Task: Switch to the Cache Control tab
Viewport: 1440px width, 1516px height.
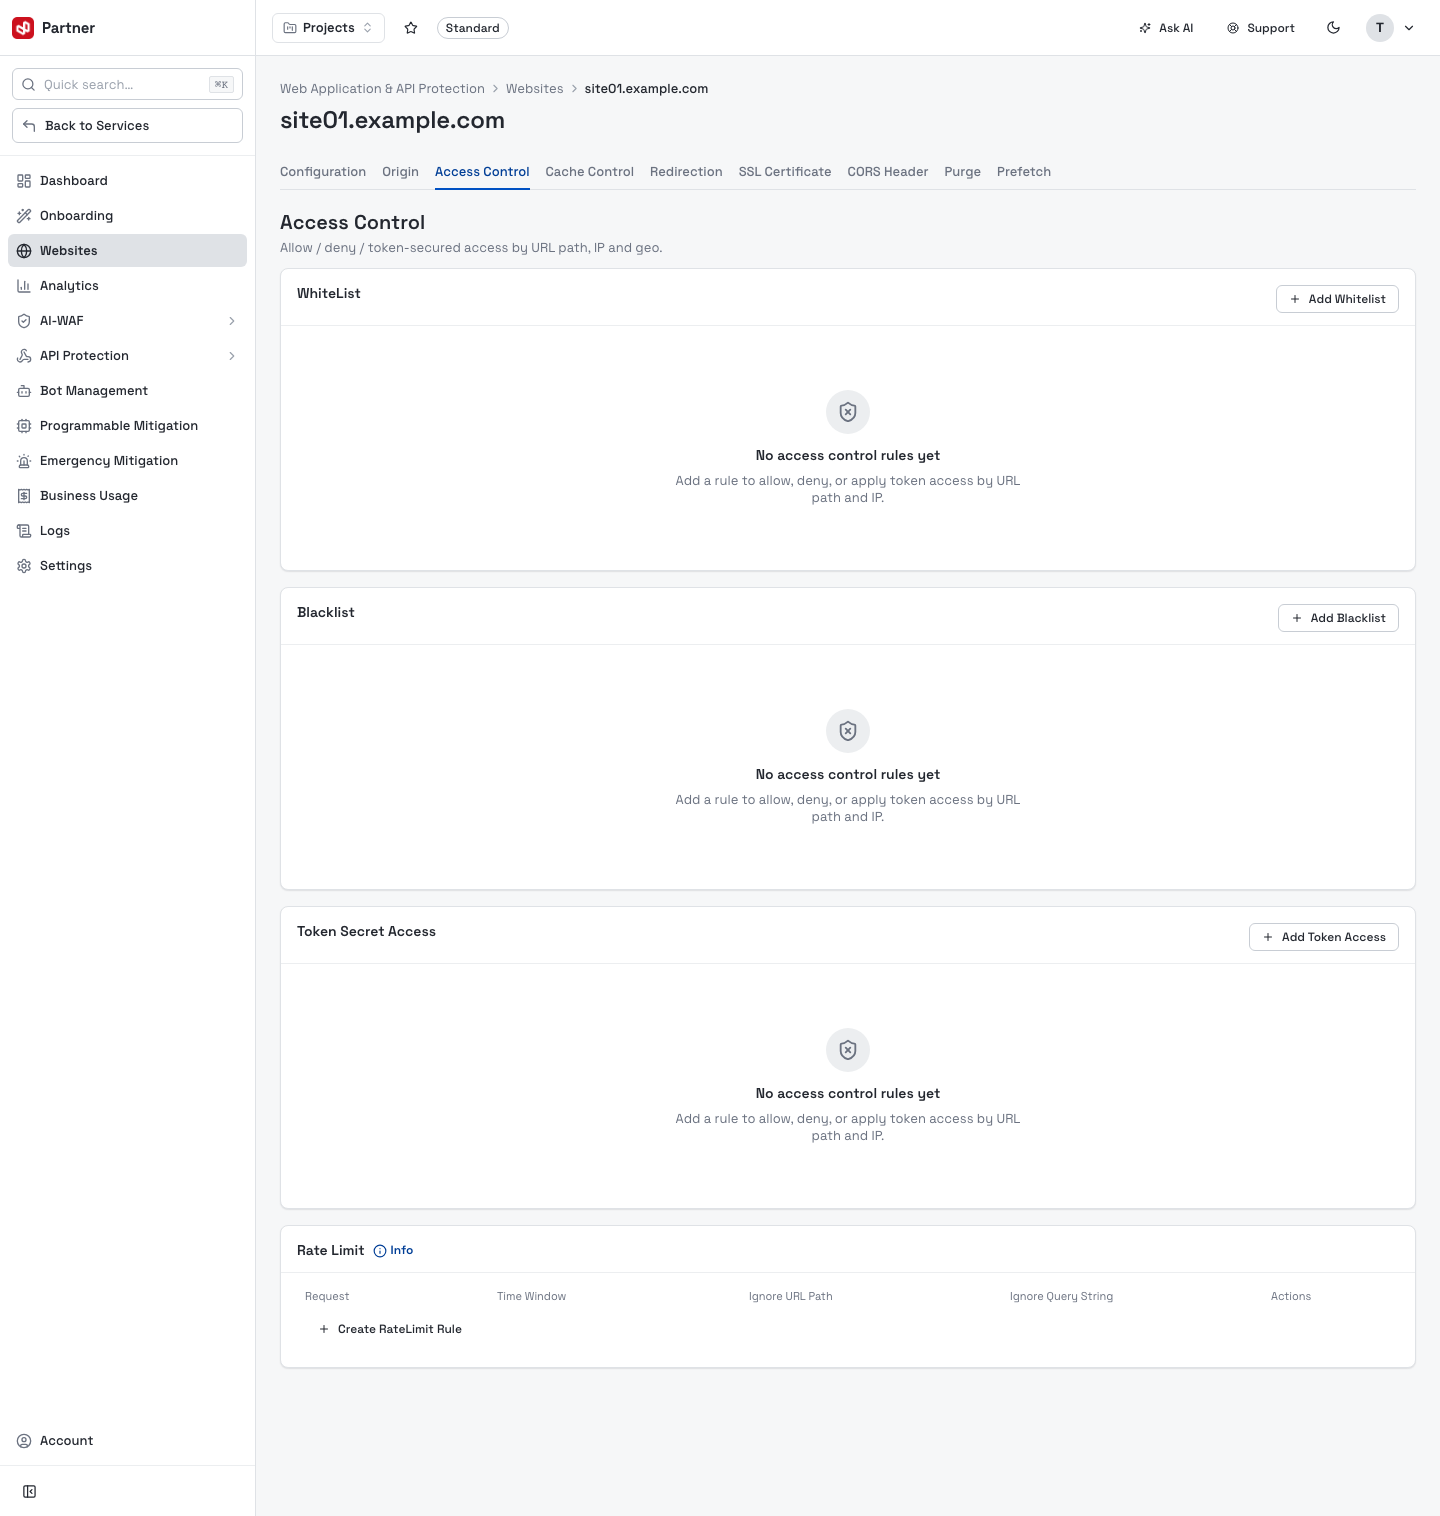Action: (590, 172)
